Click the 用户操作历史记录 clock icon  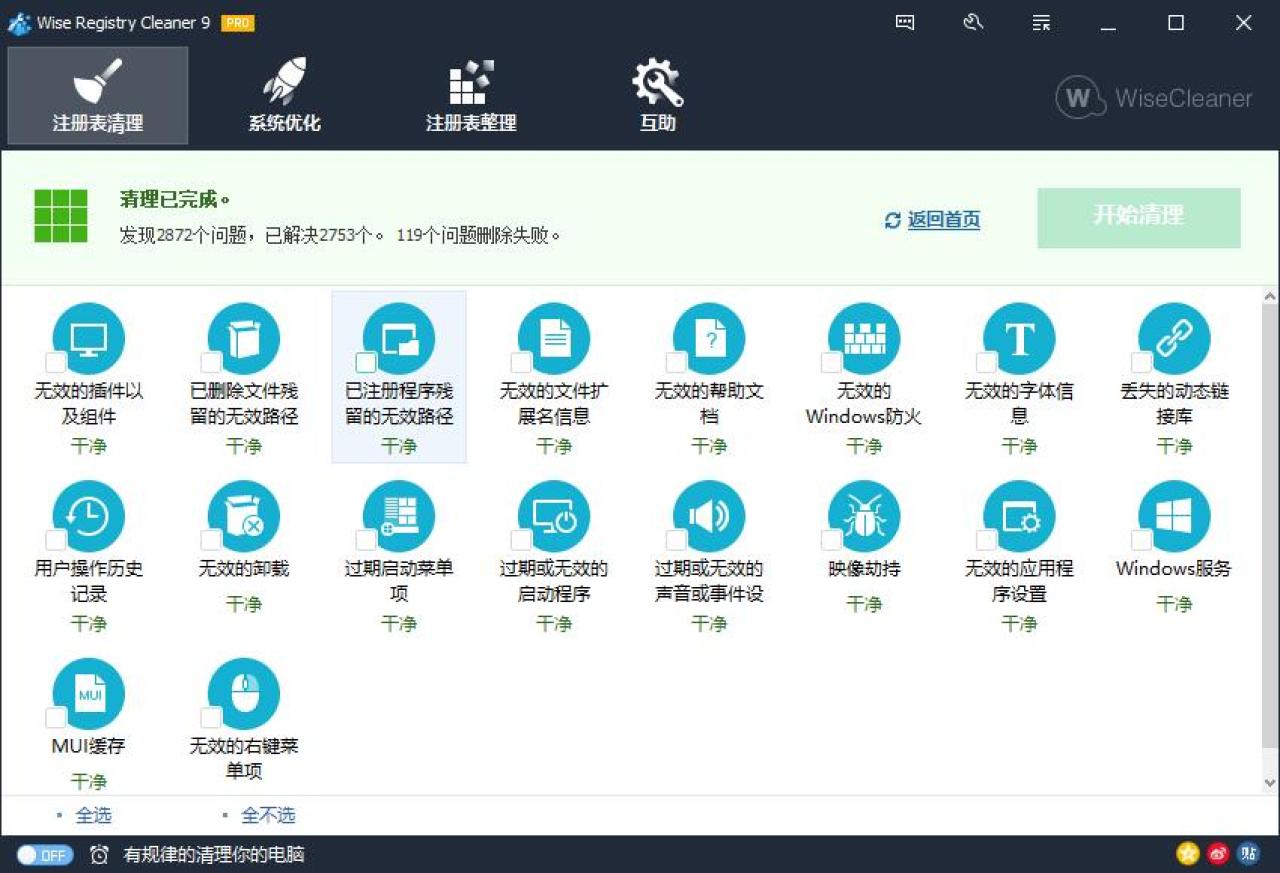pos(89,516)
